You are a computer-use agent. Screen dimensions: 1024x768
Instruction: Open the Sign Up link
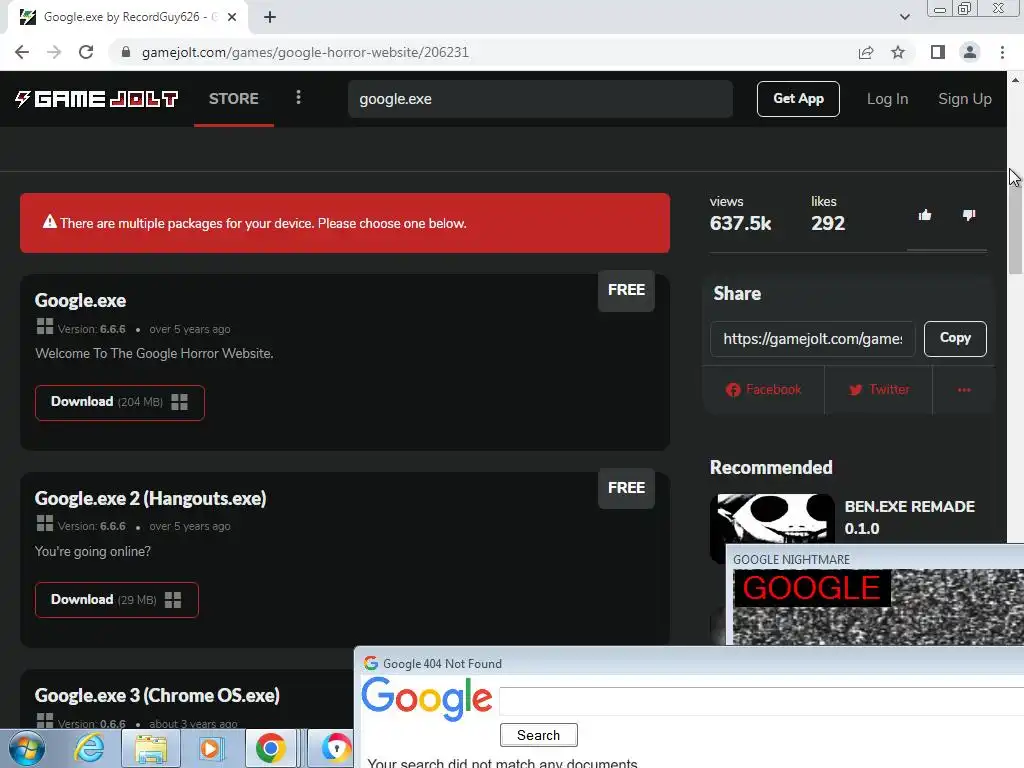coord(965,99)
